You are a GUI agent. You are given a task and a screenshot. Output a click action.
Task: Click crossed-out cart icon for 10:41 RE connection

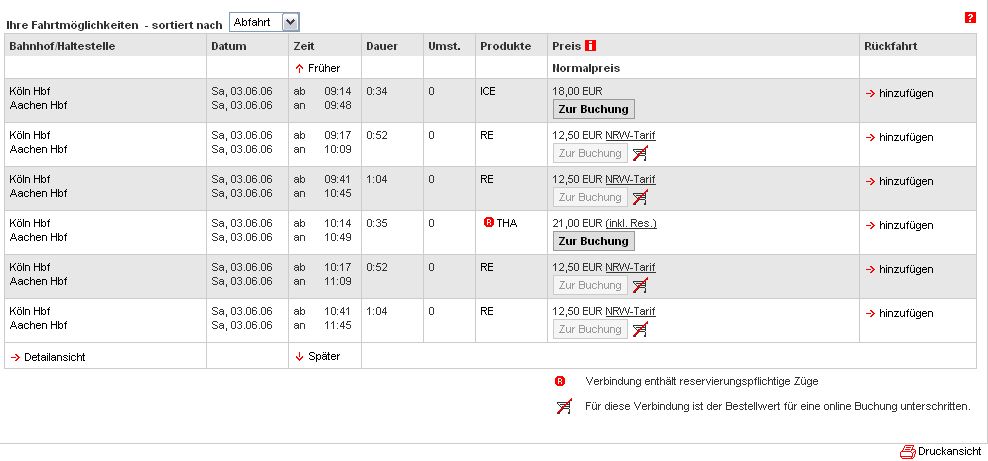(640, 329)
